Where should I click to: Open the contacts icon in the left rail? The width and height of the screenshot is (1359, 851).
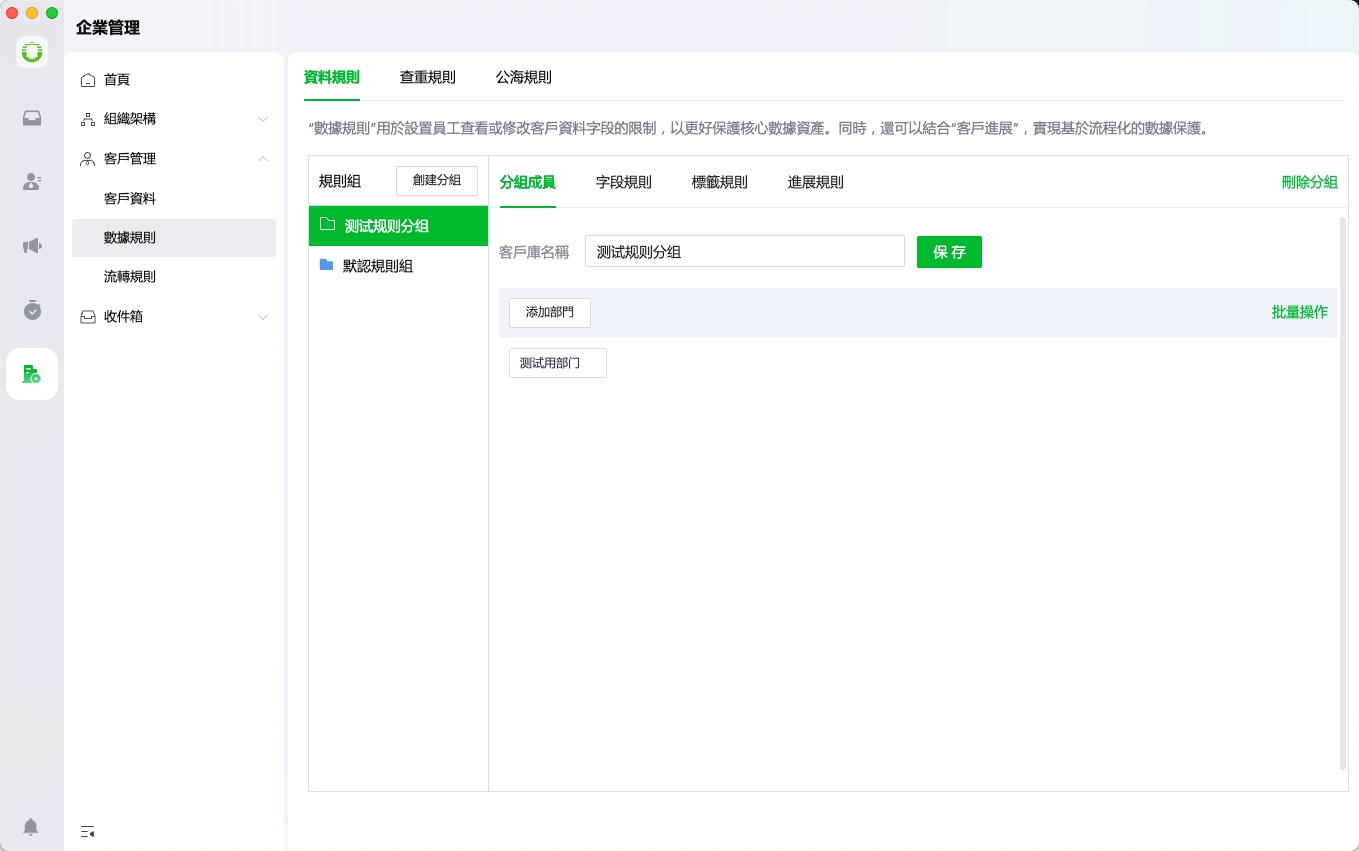click(32, 182)
